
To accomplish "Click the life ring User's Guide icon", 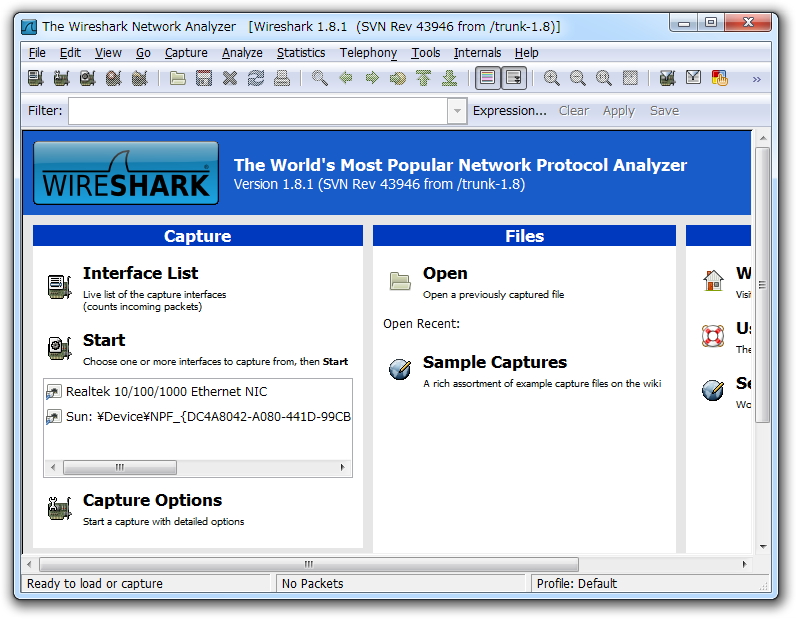I will [x=713, y=336].
